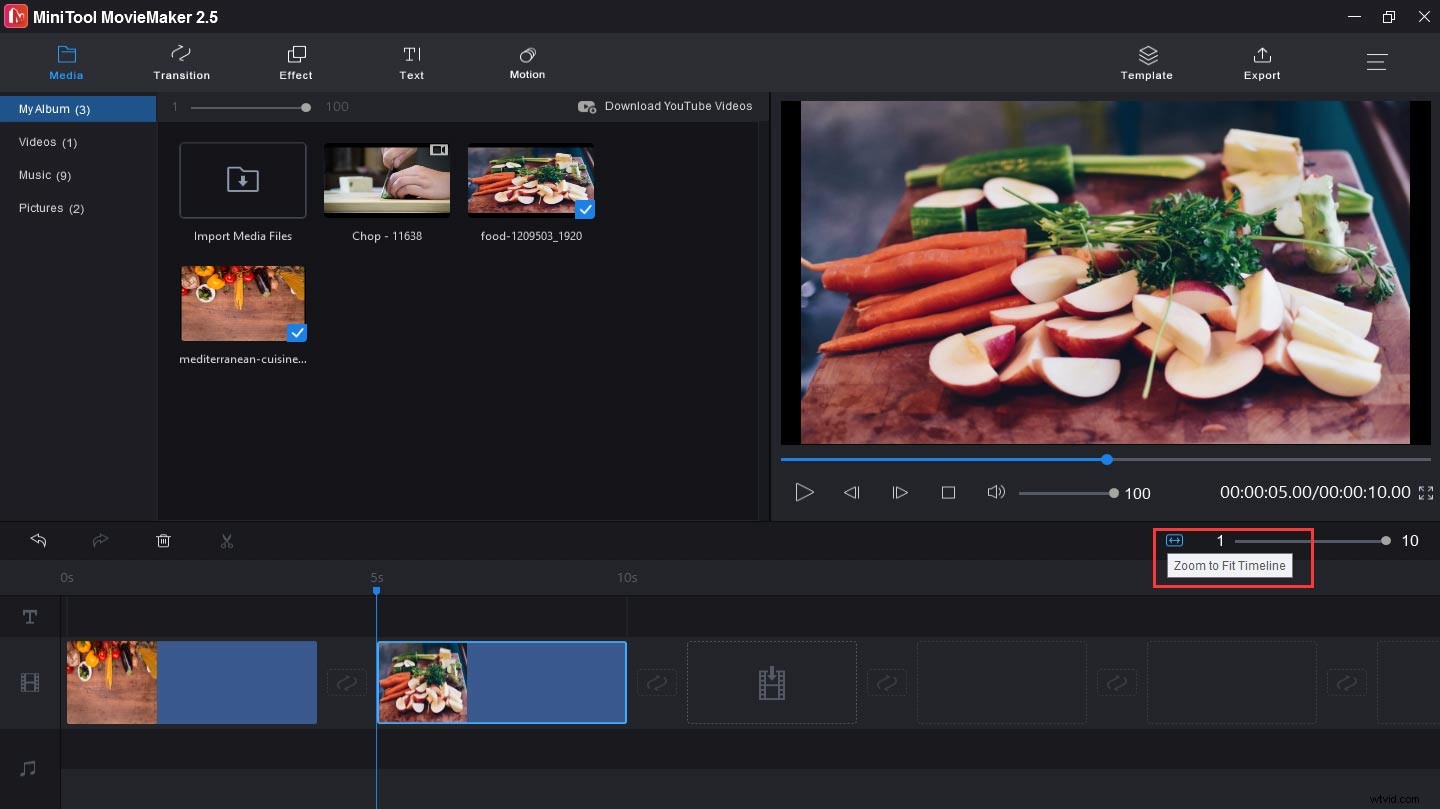Open the Motion effects panel

(x=527, y=62)
